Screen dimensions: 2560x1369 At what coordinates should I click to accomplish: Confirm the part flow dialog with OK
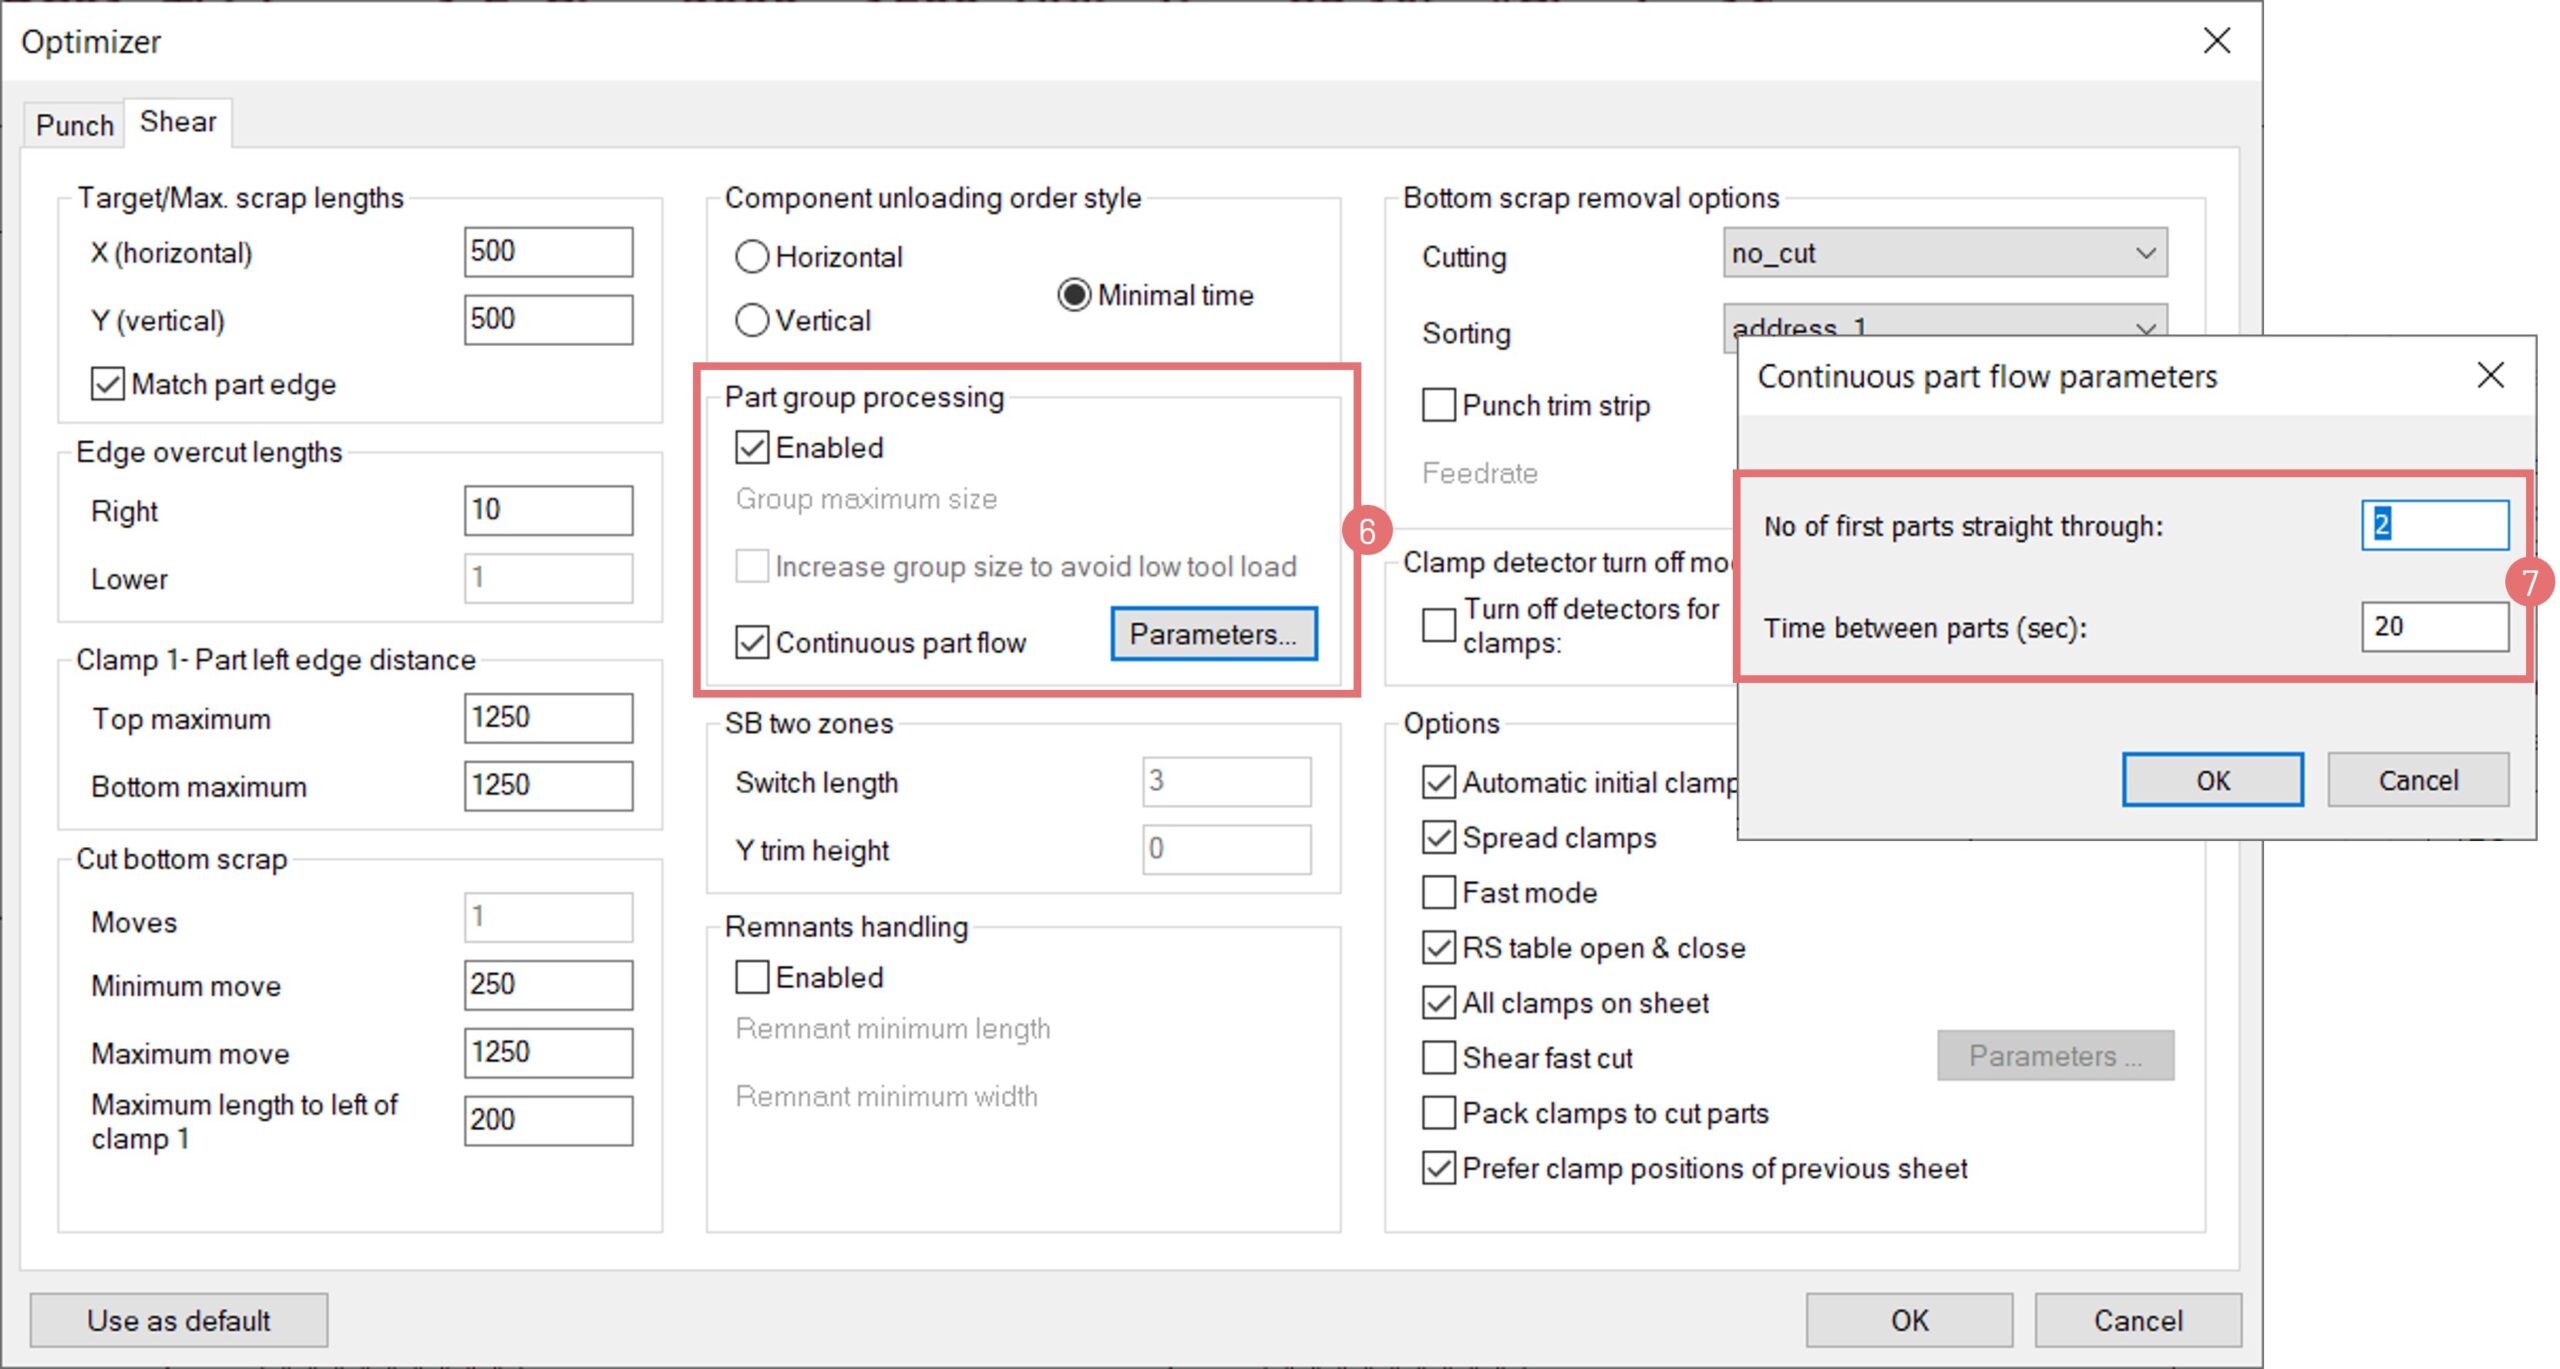point(2212,780)
